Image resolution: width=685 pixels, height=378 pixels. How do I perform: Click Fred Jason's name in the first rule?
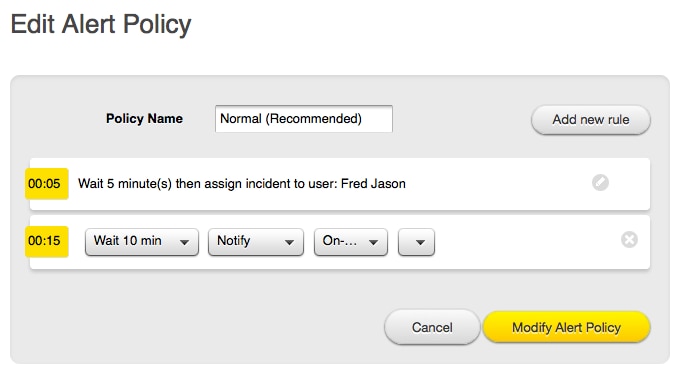point(373,184)
